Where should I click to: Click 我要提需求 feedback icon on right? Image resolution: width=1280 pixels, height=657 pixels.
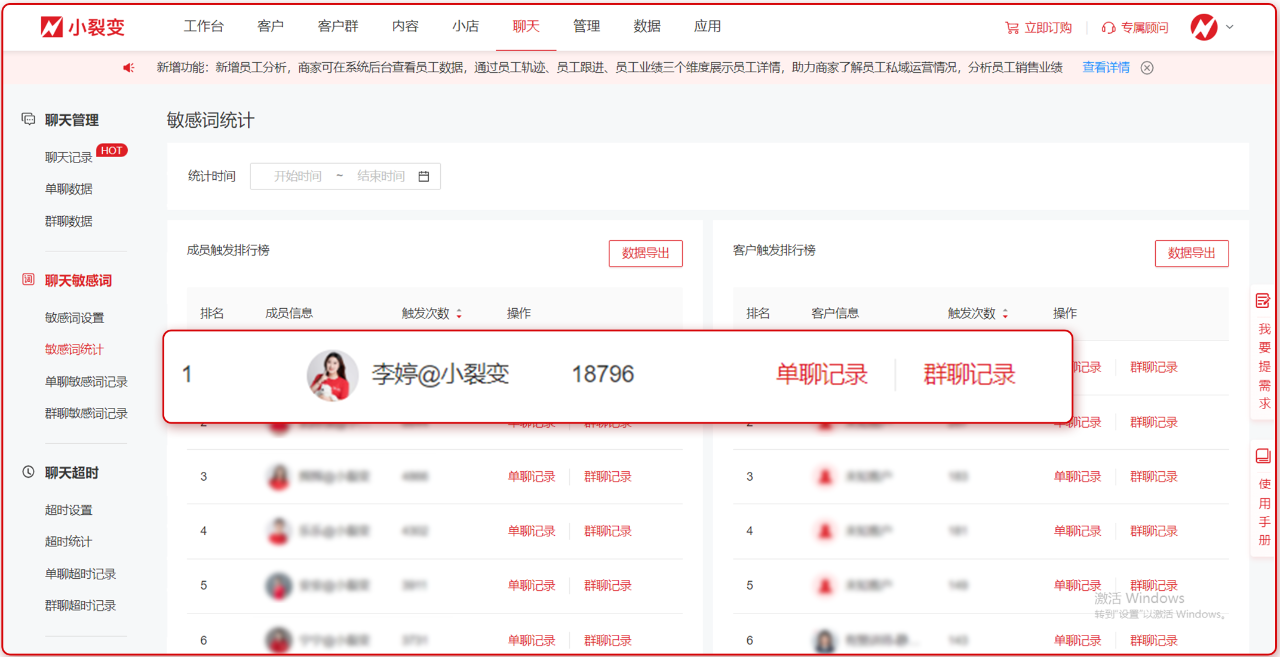point(1263,300)
